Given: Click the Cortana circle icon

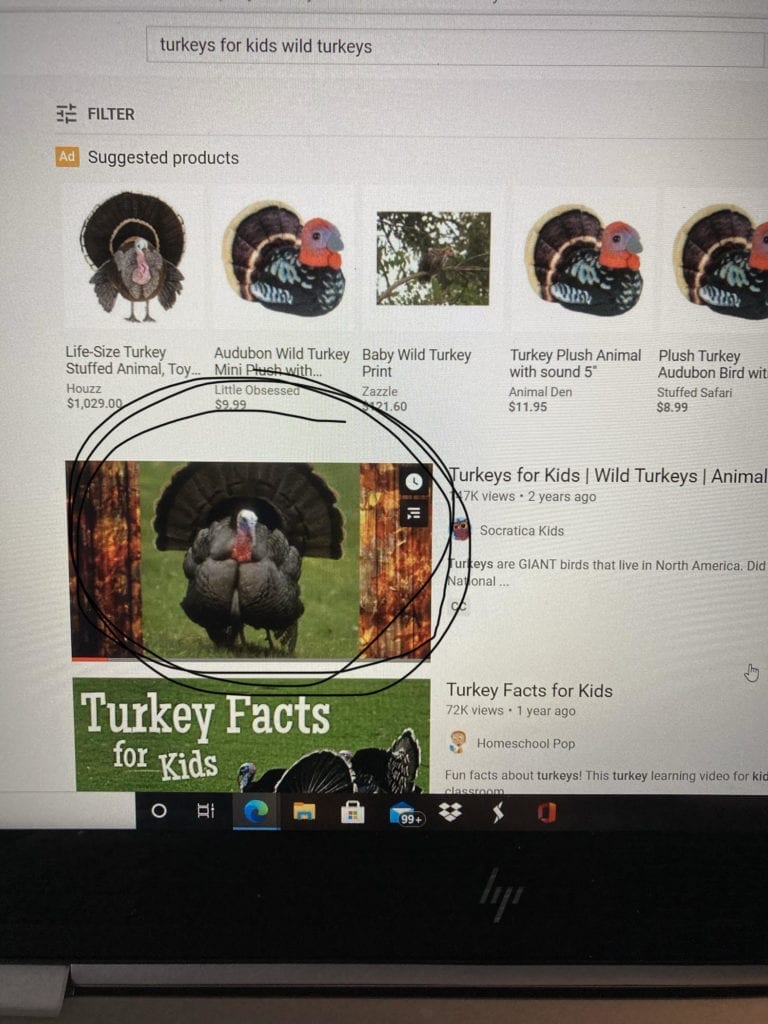Looking at the screenshot, I should pos(159,810).
